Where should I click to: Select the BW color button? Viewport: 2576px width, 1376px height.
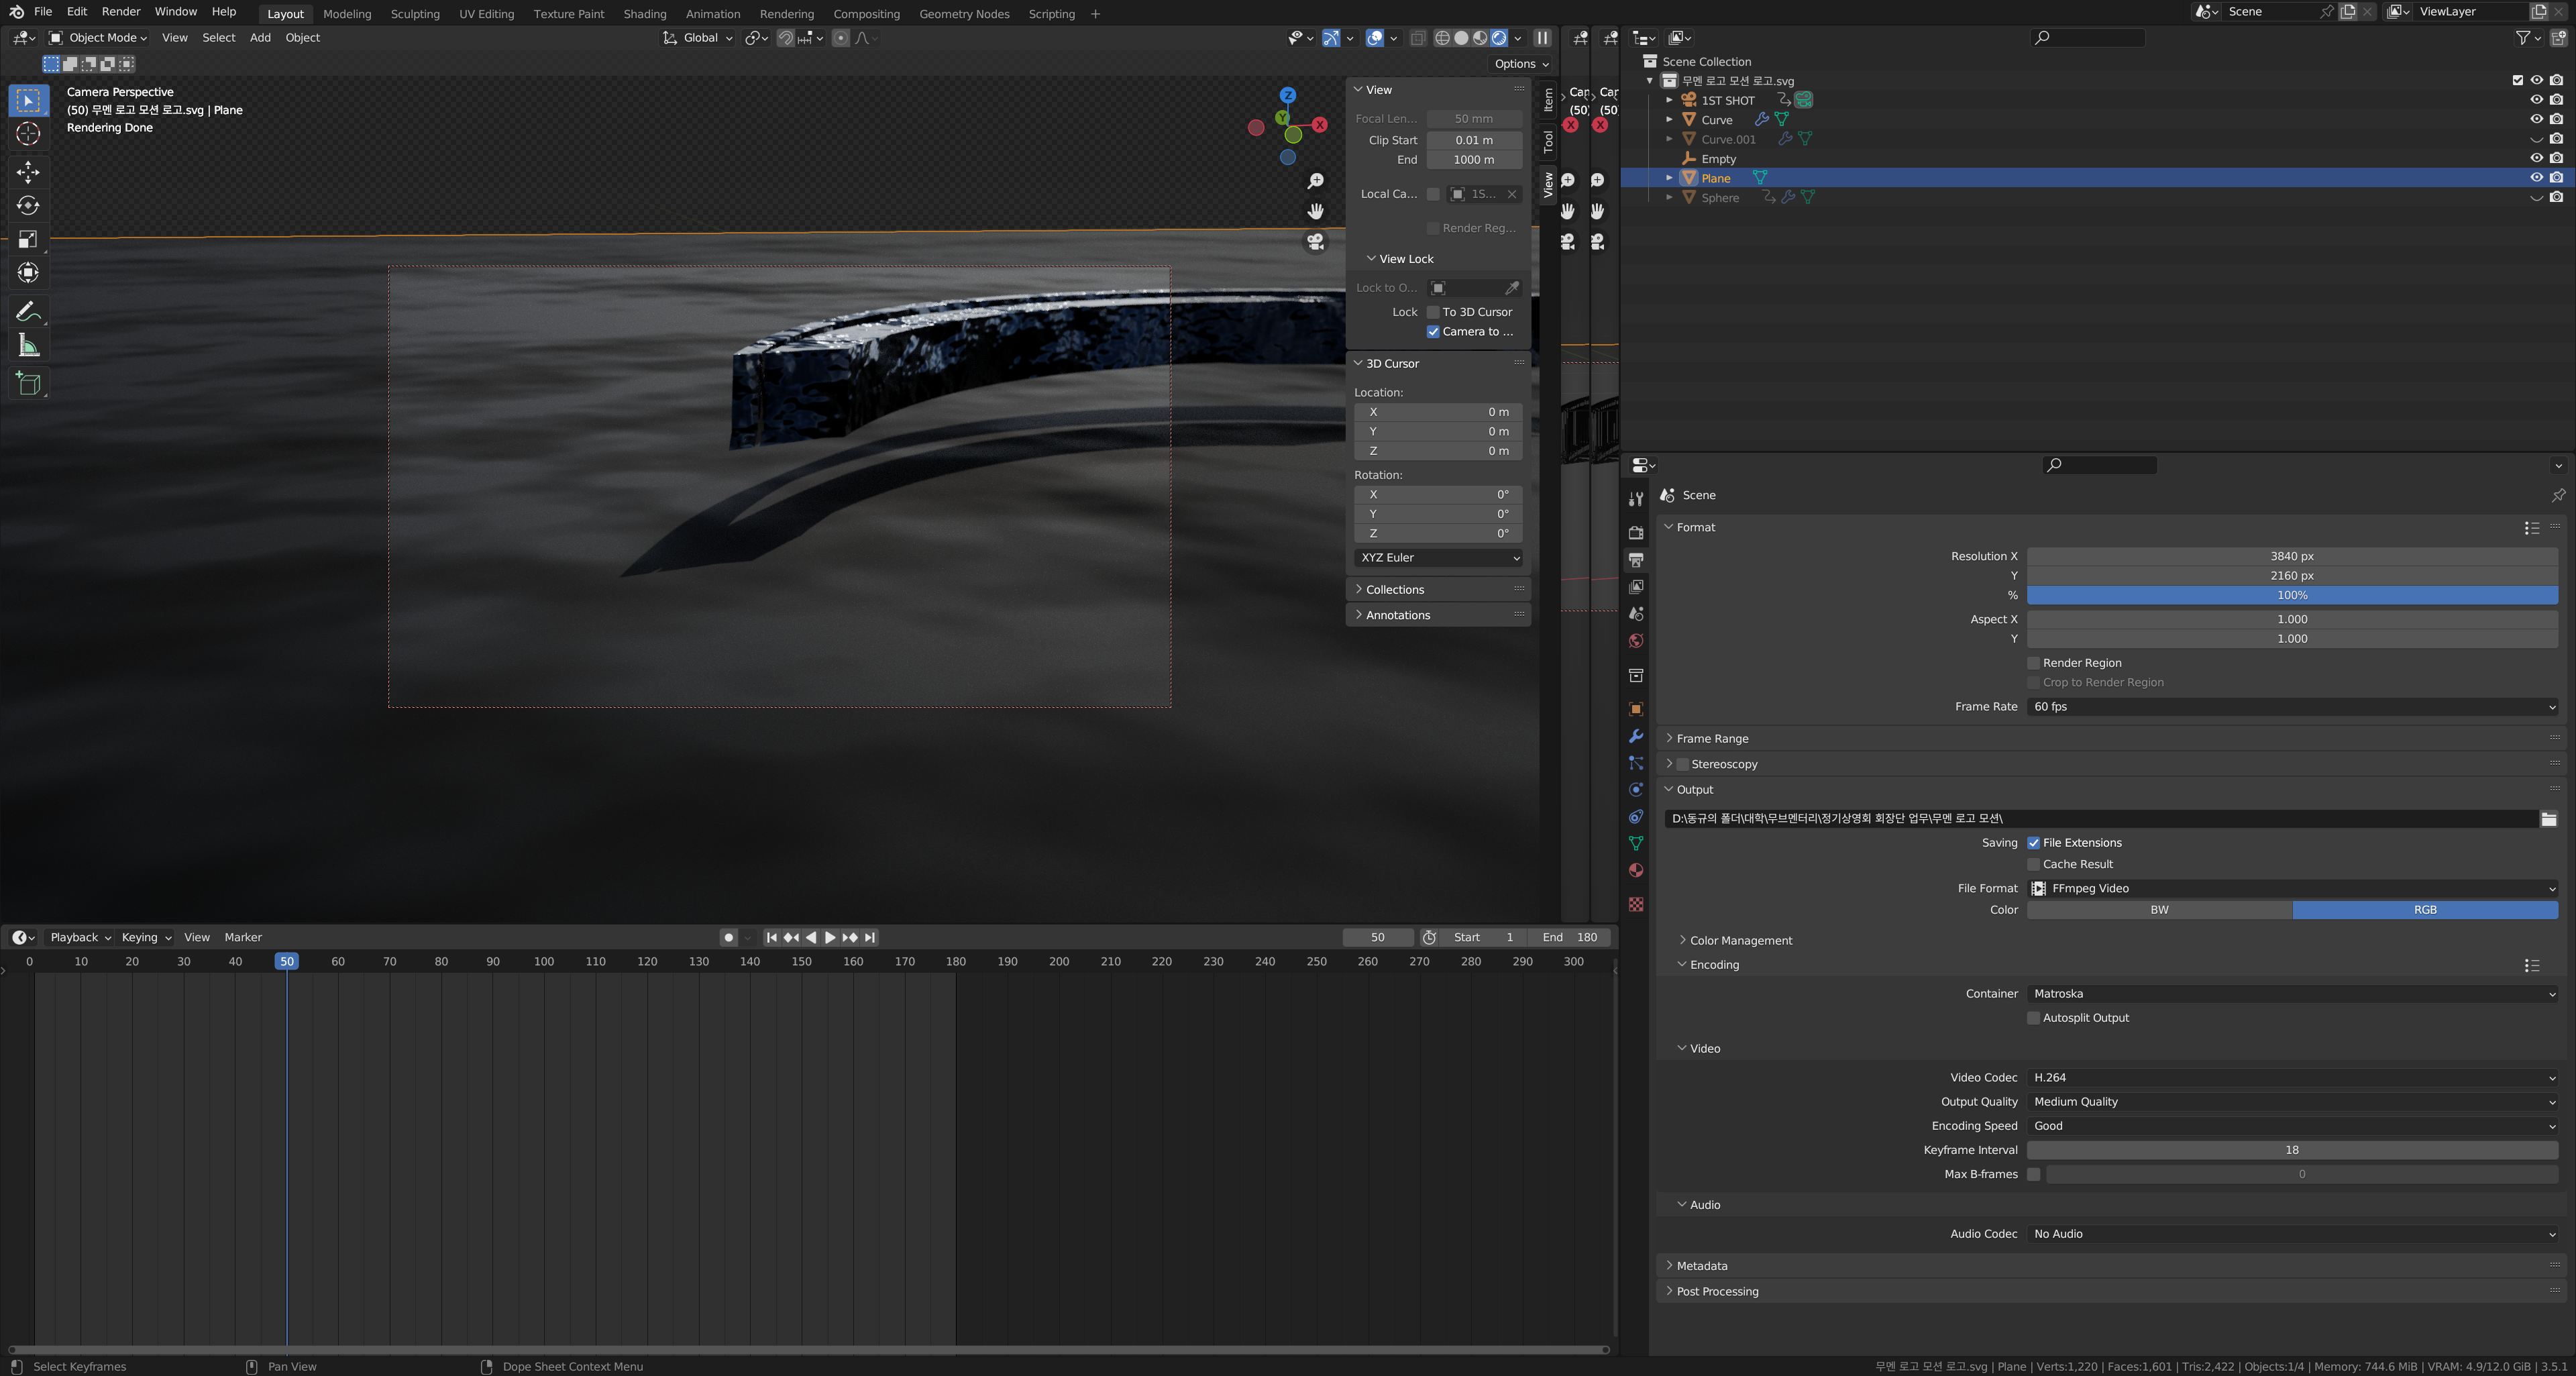(x=2159, y=910)
